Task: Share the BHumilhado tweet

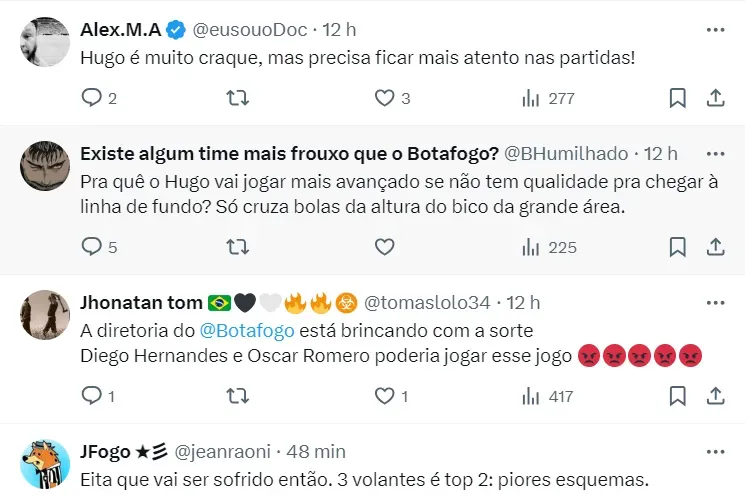Action: [715, 246]
